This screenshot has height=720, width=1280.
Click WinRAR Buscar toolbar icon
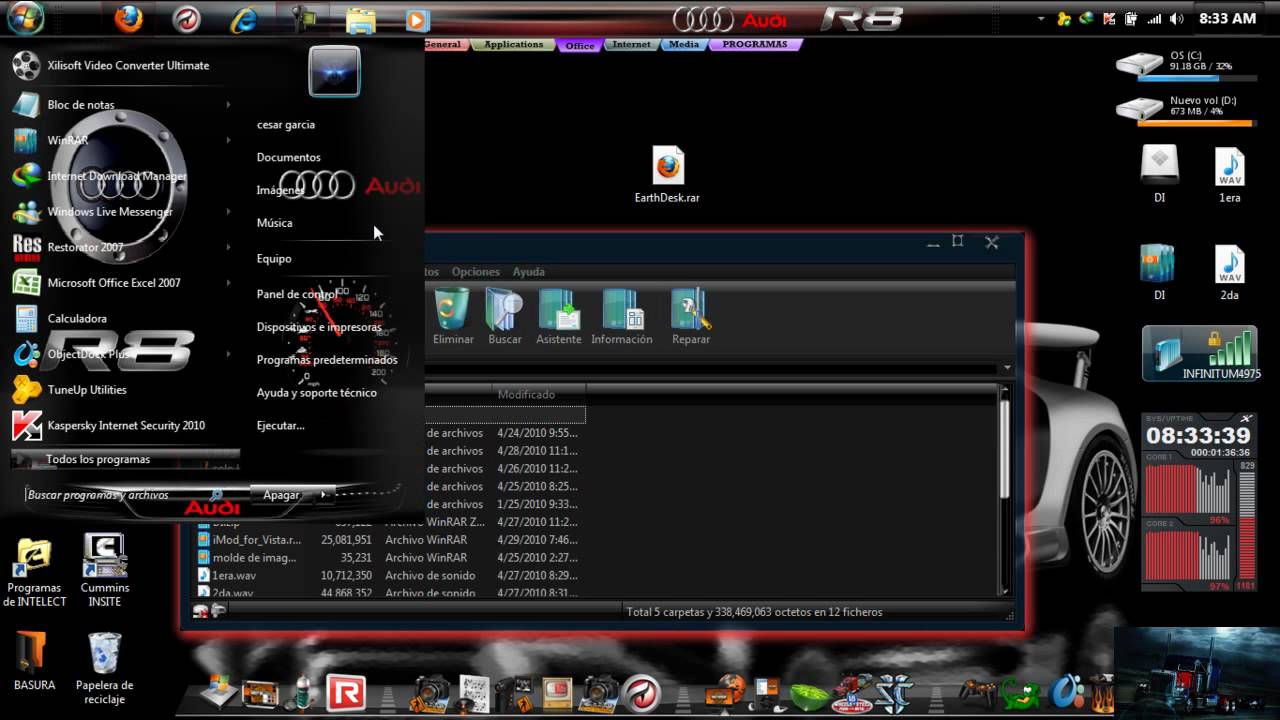(505, 317)
